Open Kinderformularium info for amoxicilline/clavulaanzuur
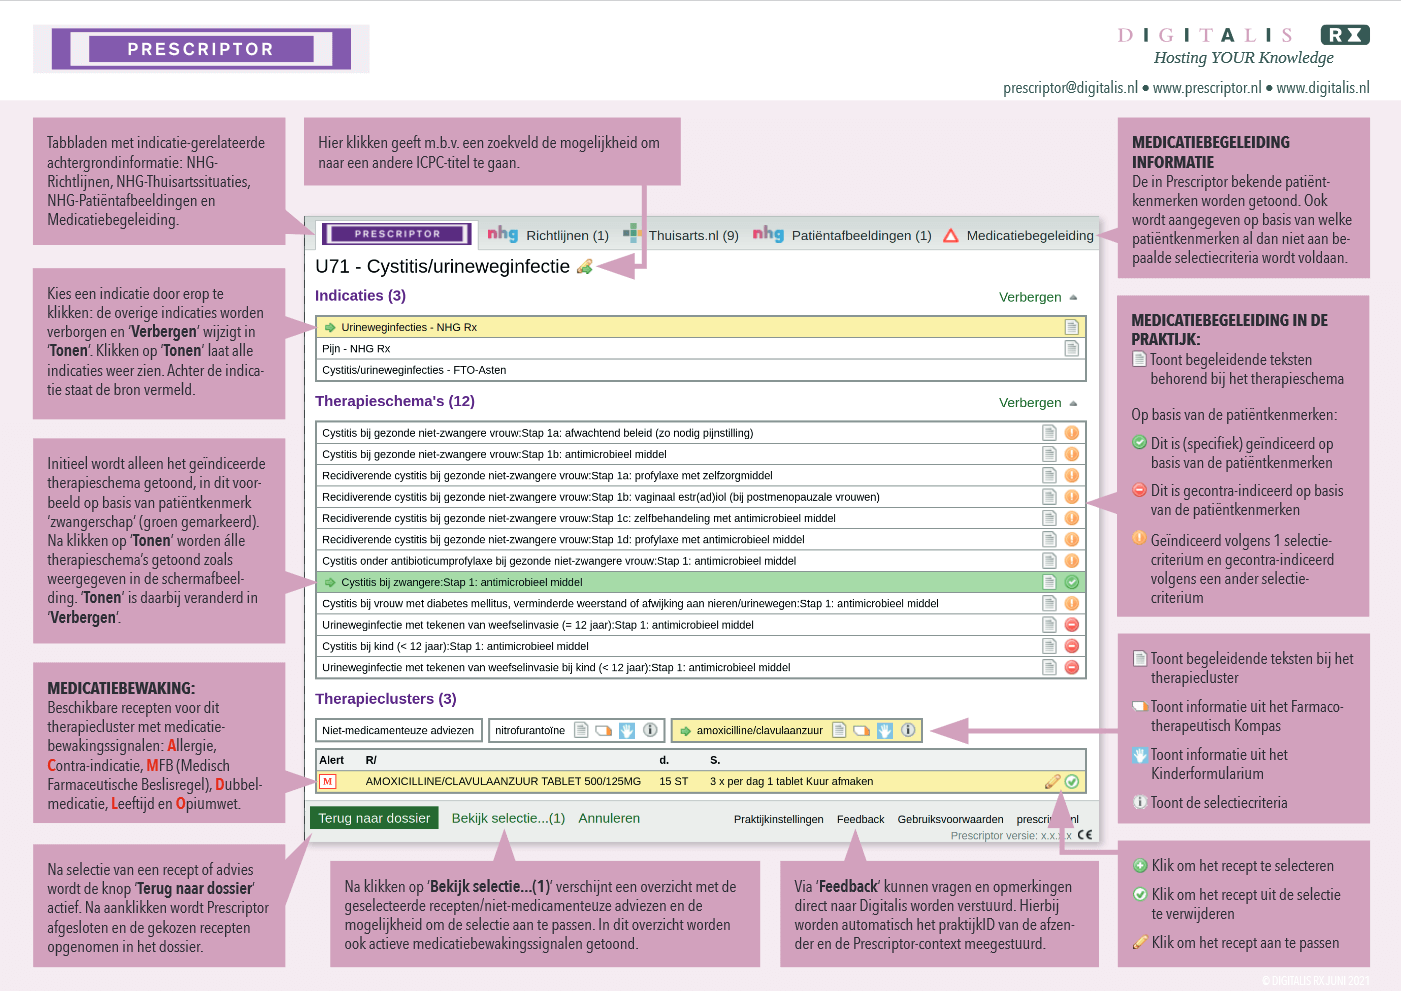This screenshot has width=1401, height=991. pos(884,730)
